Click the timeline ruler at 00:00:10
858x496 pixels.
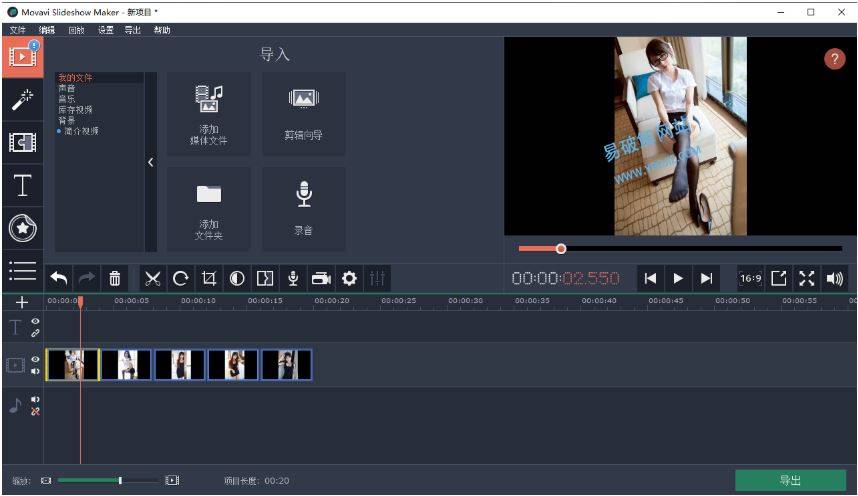pos(198,301)
